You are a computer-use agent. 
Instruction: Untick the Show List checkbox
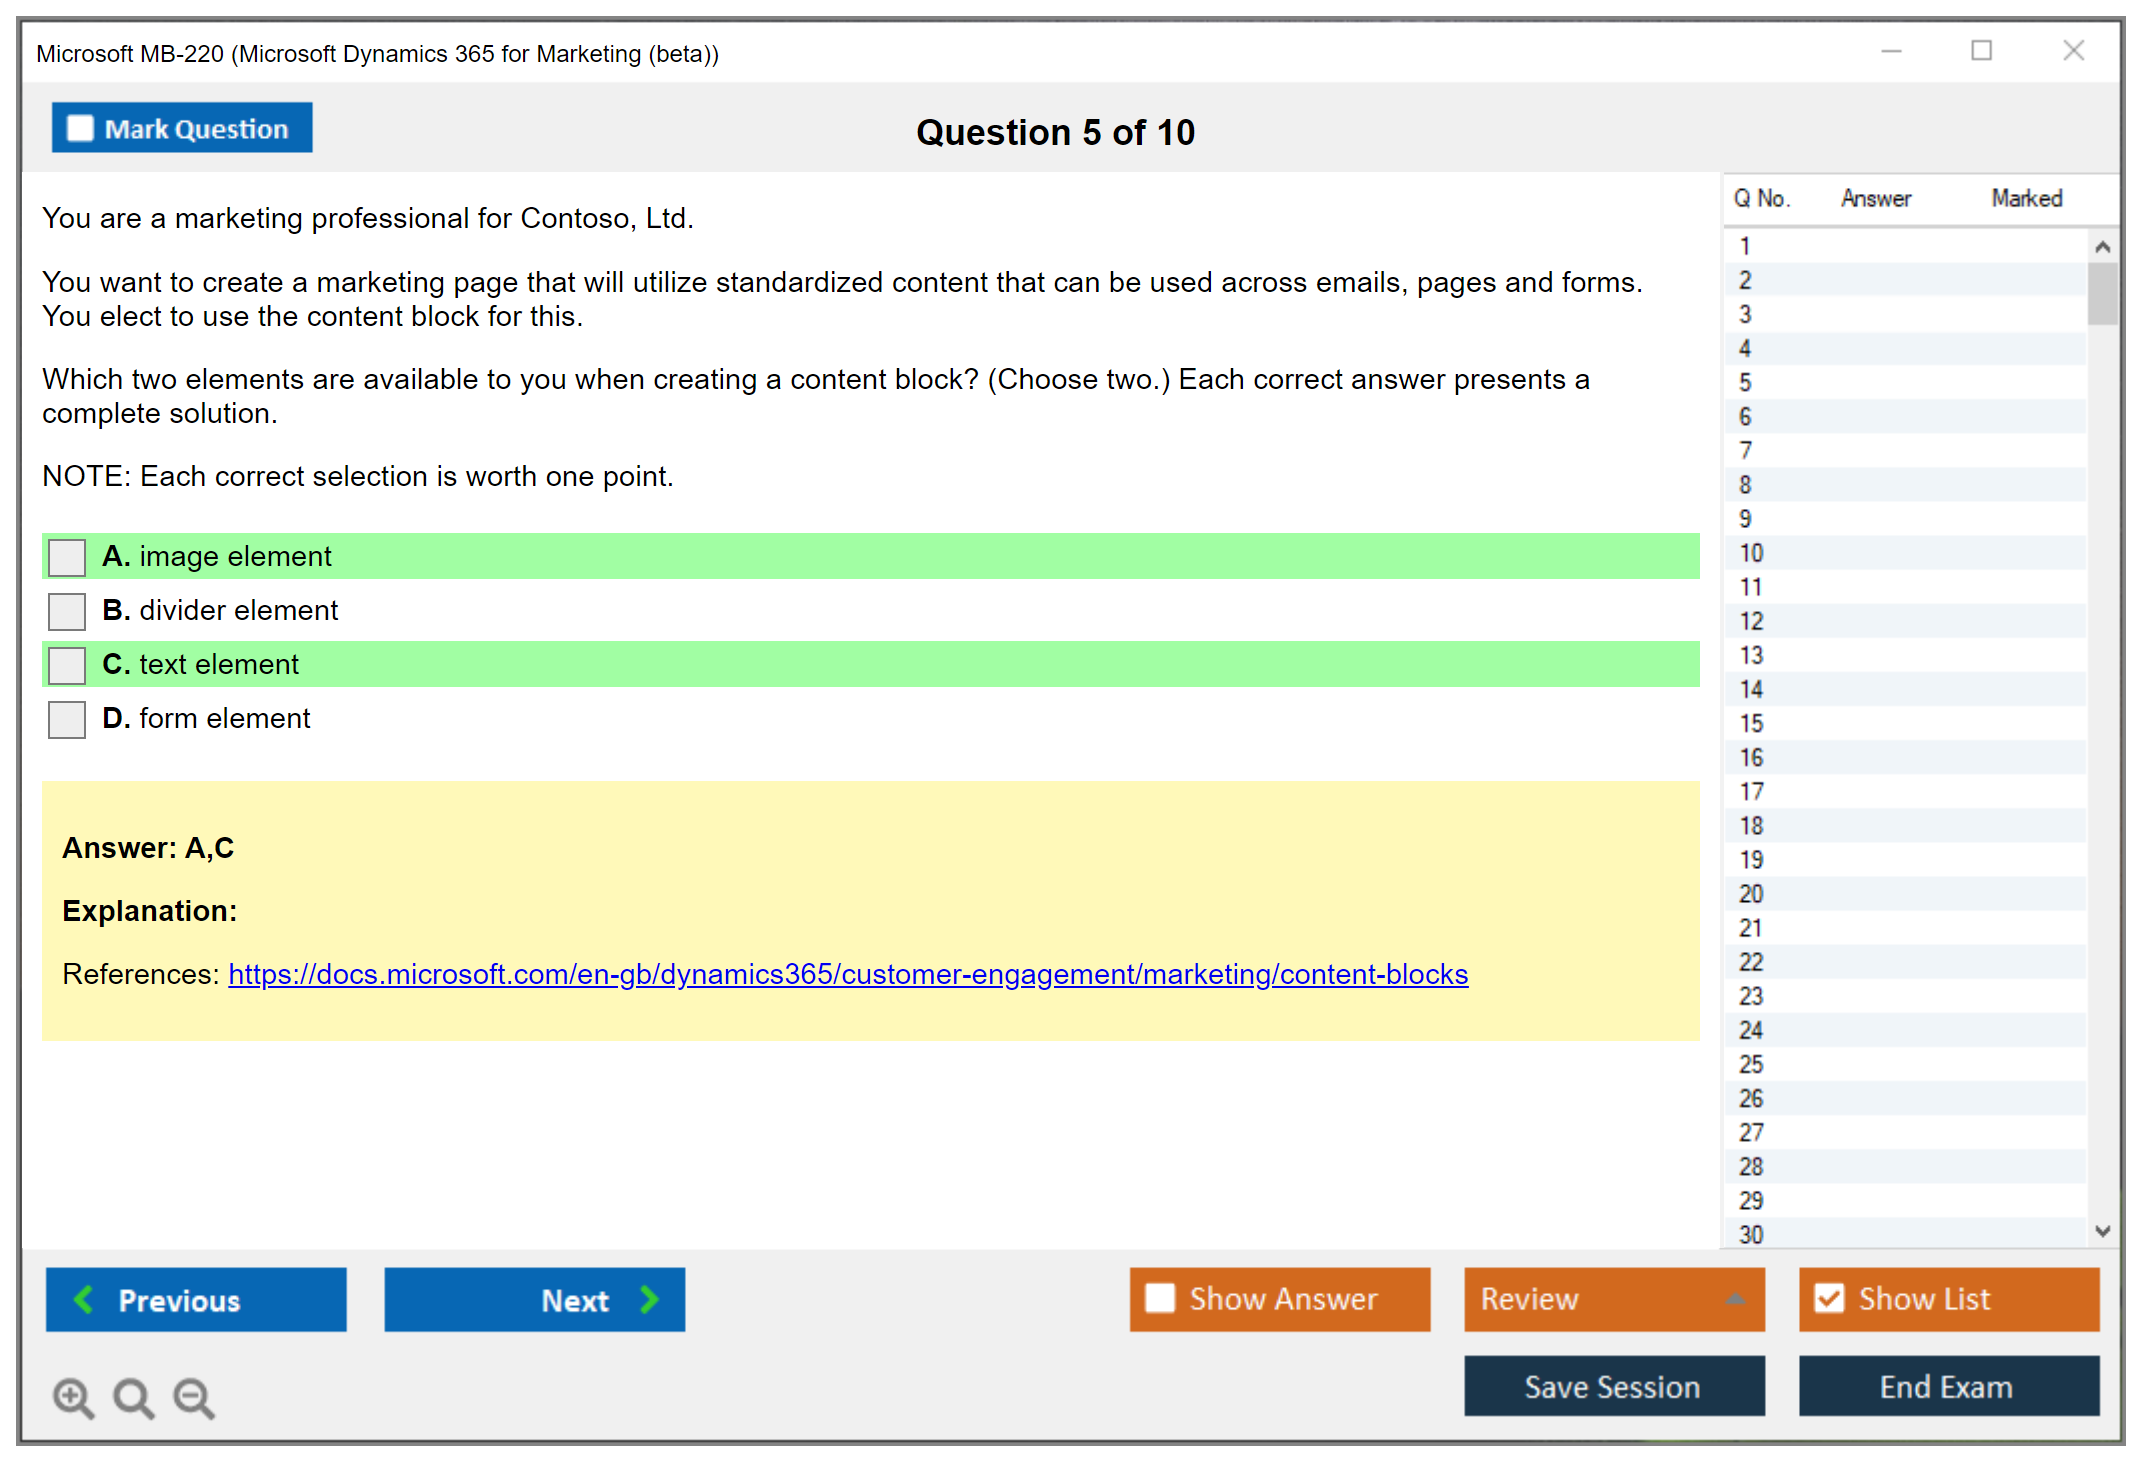click(x=1829, y=1298)
